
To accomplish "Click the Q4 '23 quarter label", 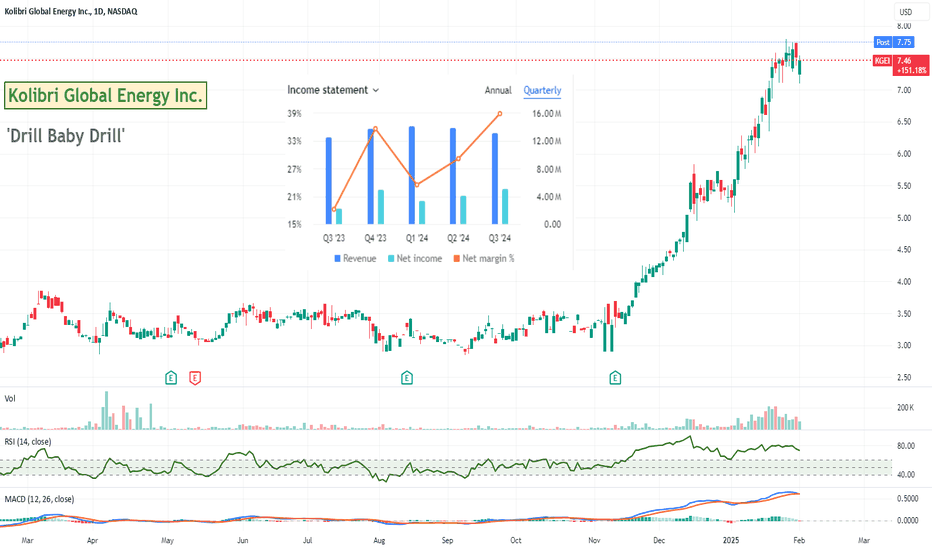I will [375, 238].
